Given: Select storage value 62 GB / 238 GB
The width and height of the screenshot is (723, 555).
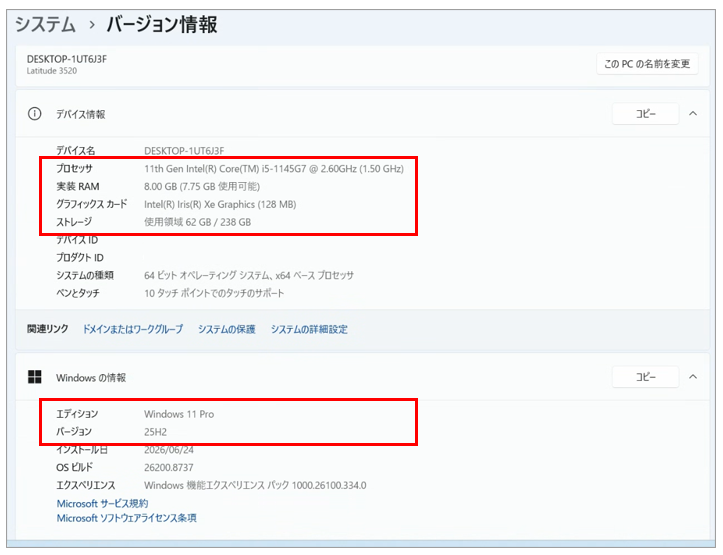Looking at the screenshot, I should coord(197,222).
